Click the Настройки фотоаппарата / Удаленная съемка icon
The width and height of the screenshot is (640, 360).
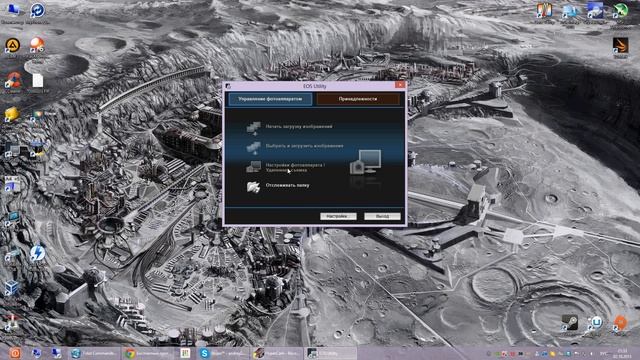pos(253,167)
